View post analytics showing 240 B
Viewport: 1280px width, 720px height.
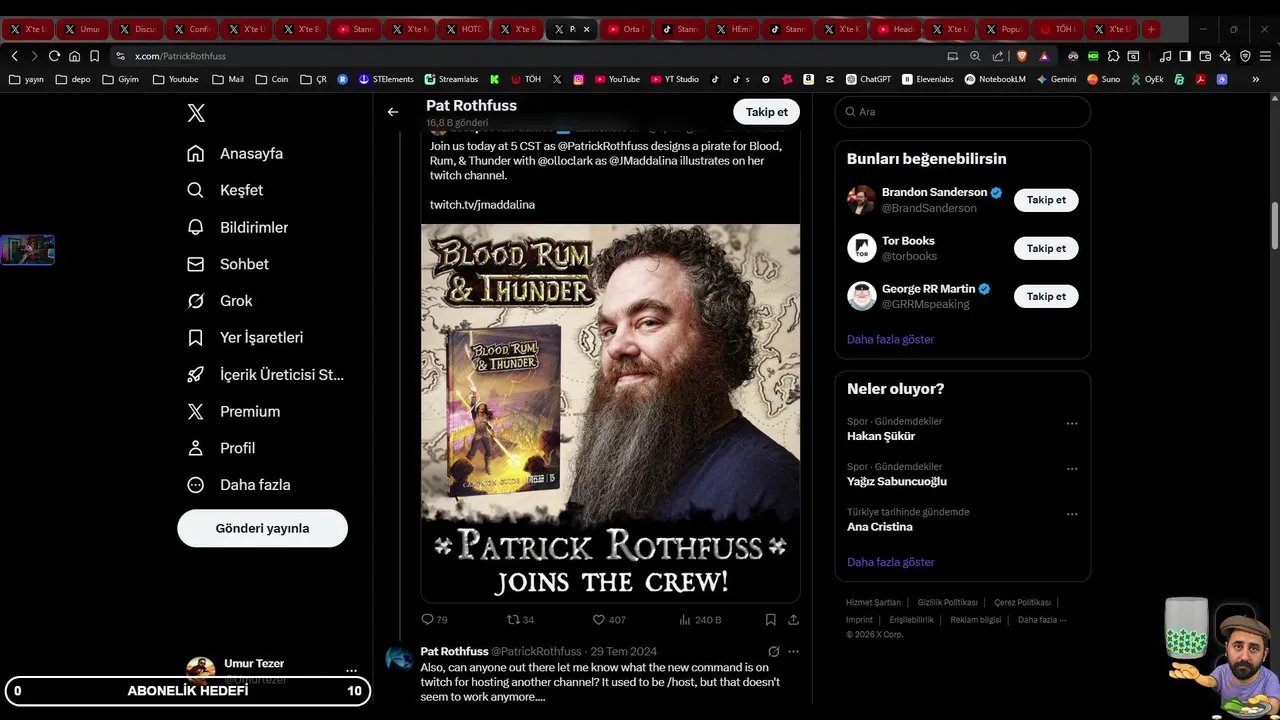click(x=700, y=620)
